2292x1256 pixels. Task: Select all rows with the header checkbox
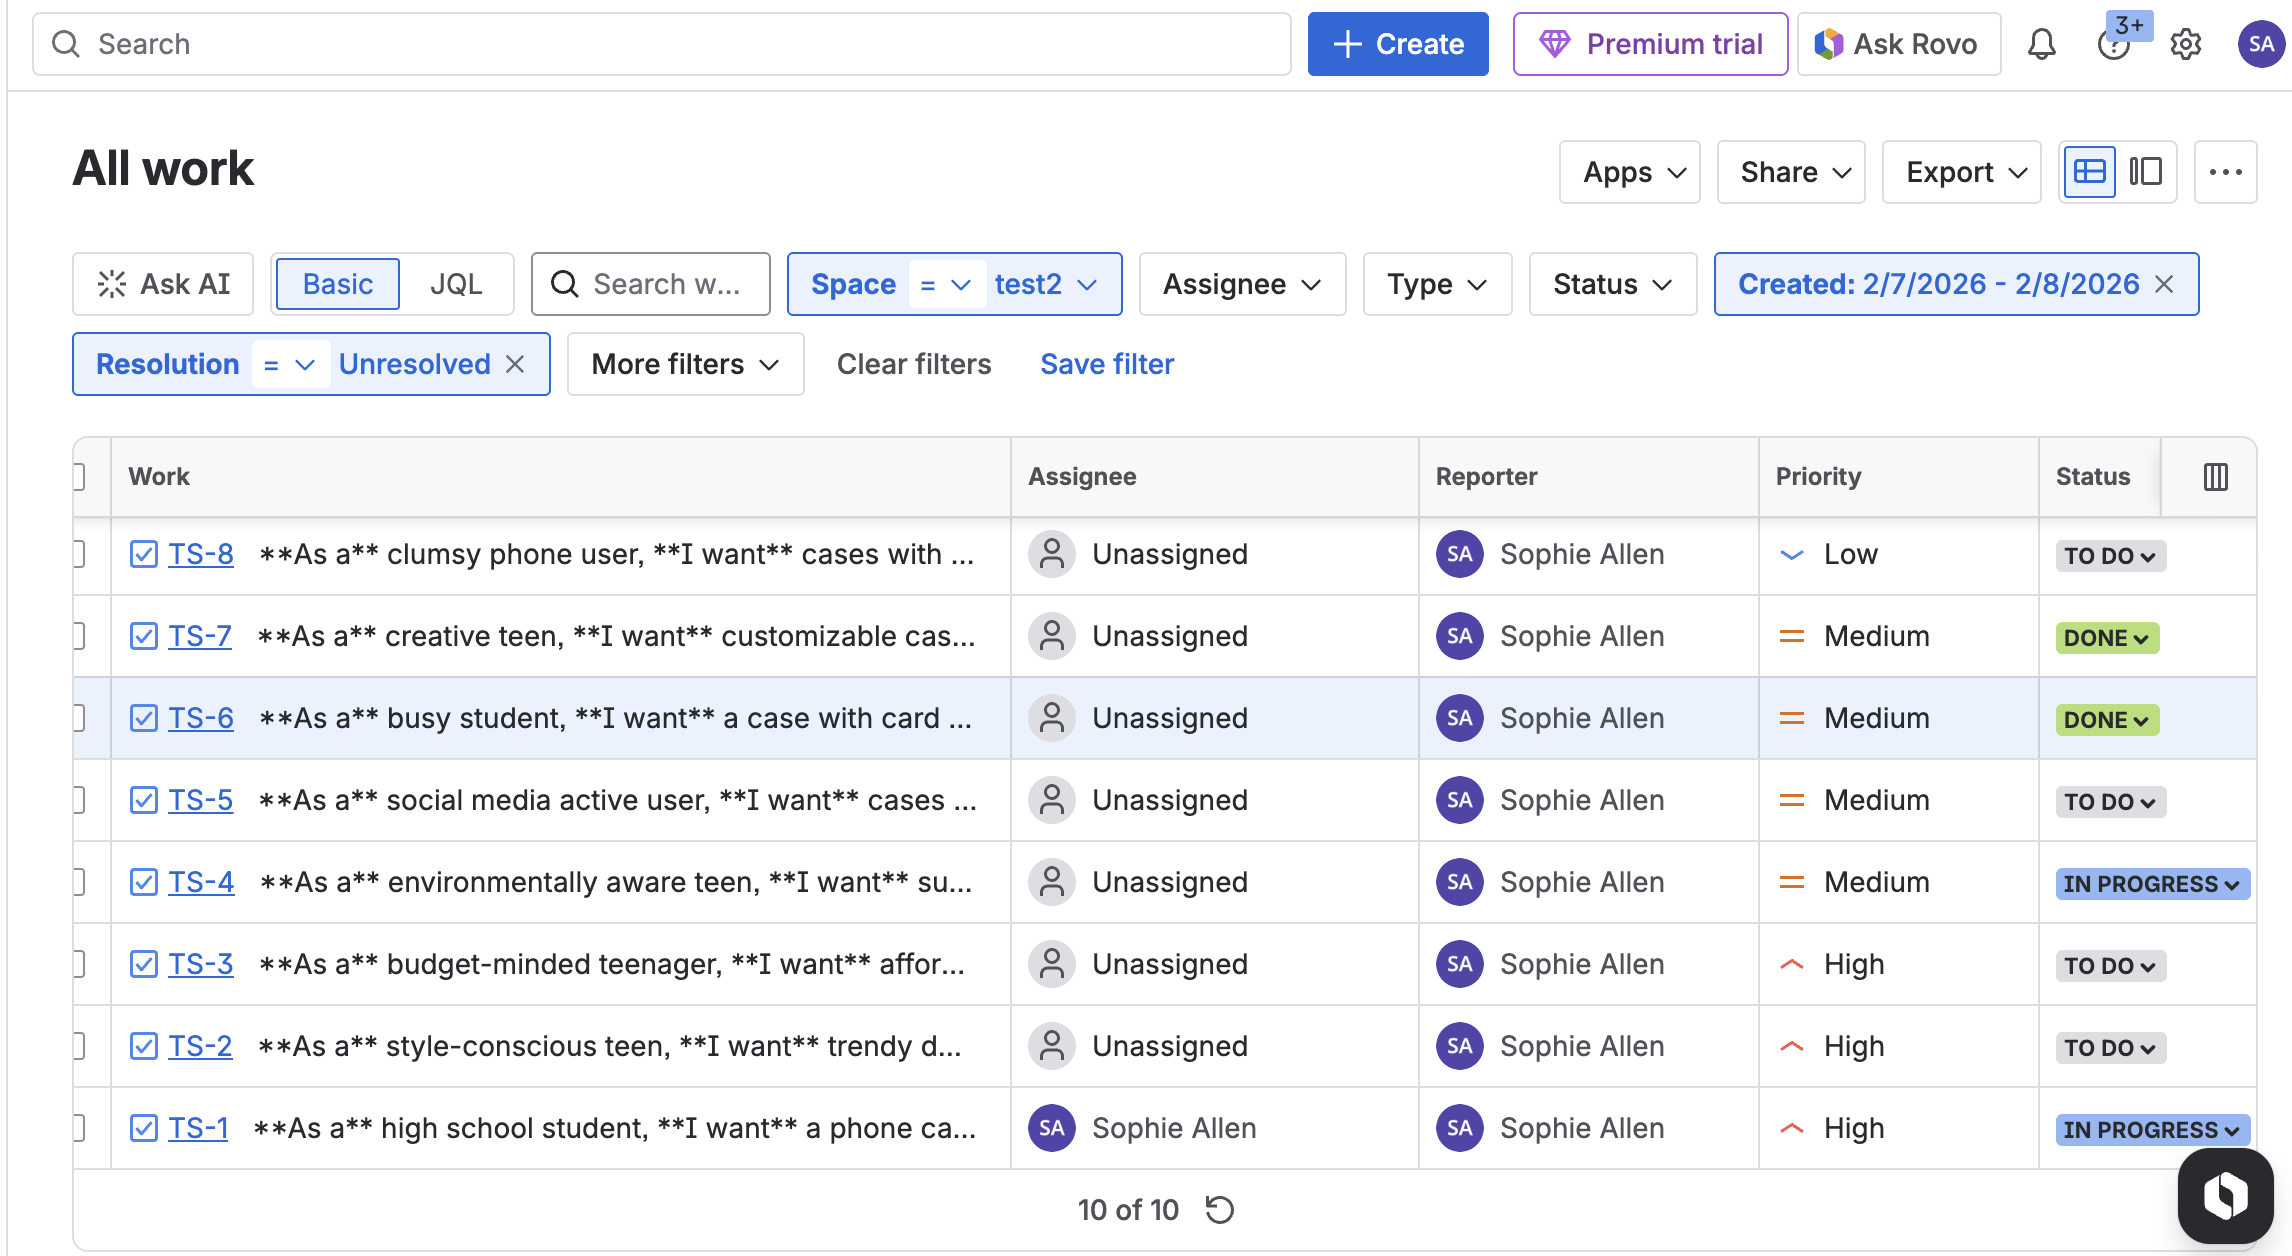(x=79, y=477)
